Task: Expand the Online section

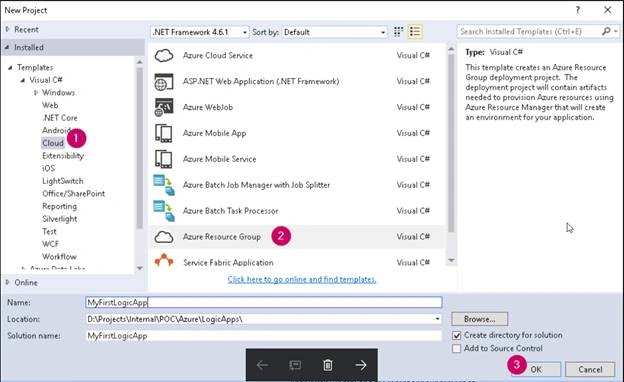Action: pyautogui.click(x=8, y=283)
